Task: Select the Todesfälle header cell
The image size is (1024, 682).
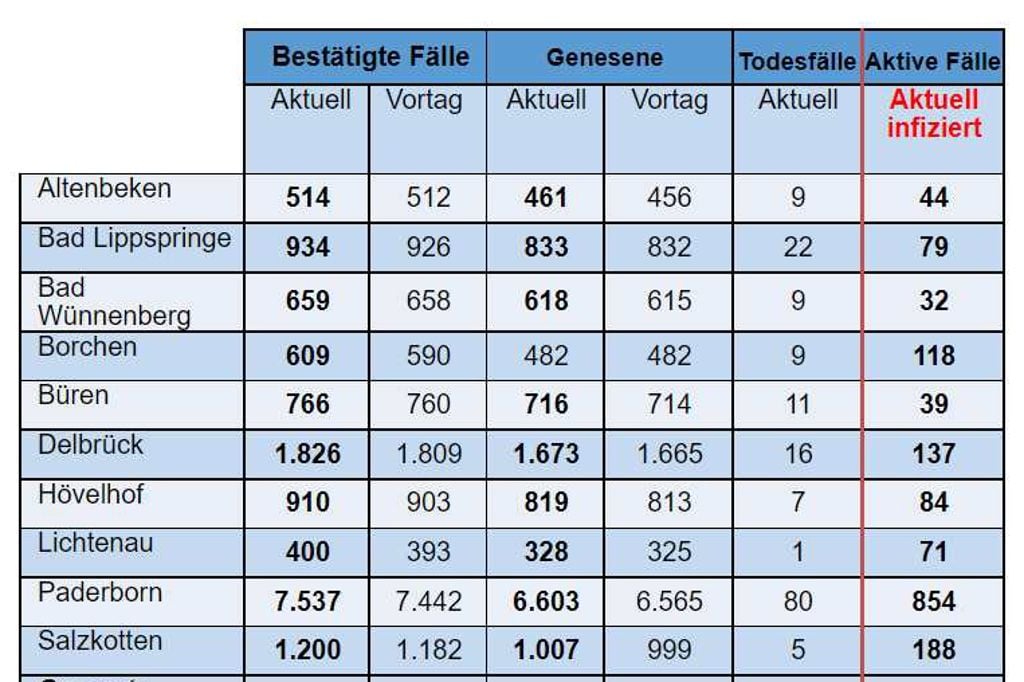Action: pos(797,62)
